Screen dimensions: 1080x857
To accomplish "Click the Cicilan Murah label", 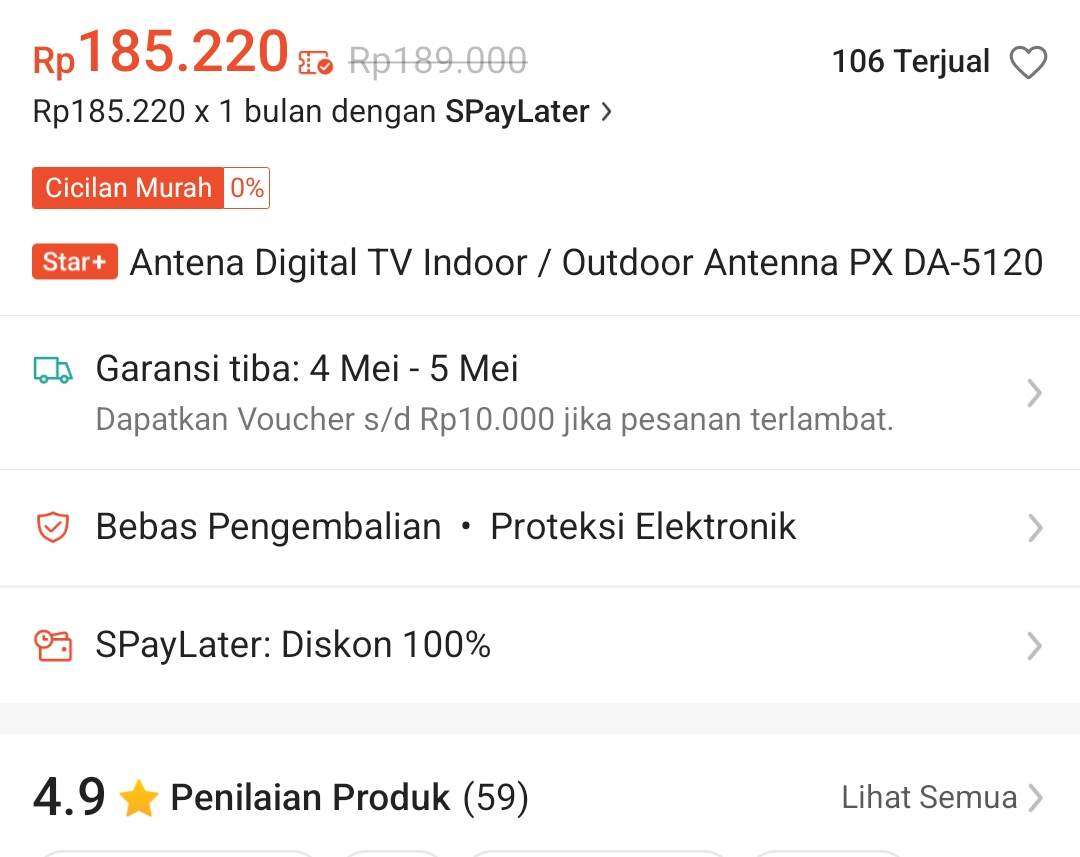I will coord(128,187).
